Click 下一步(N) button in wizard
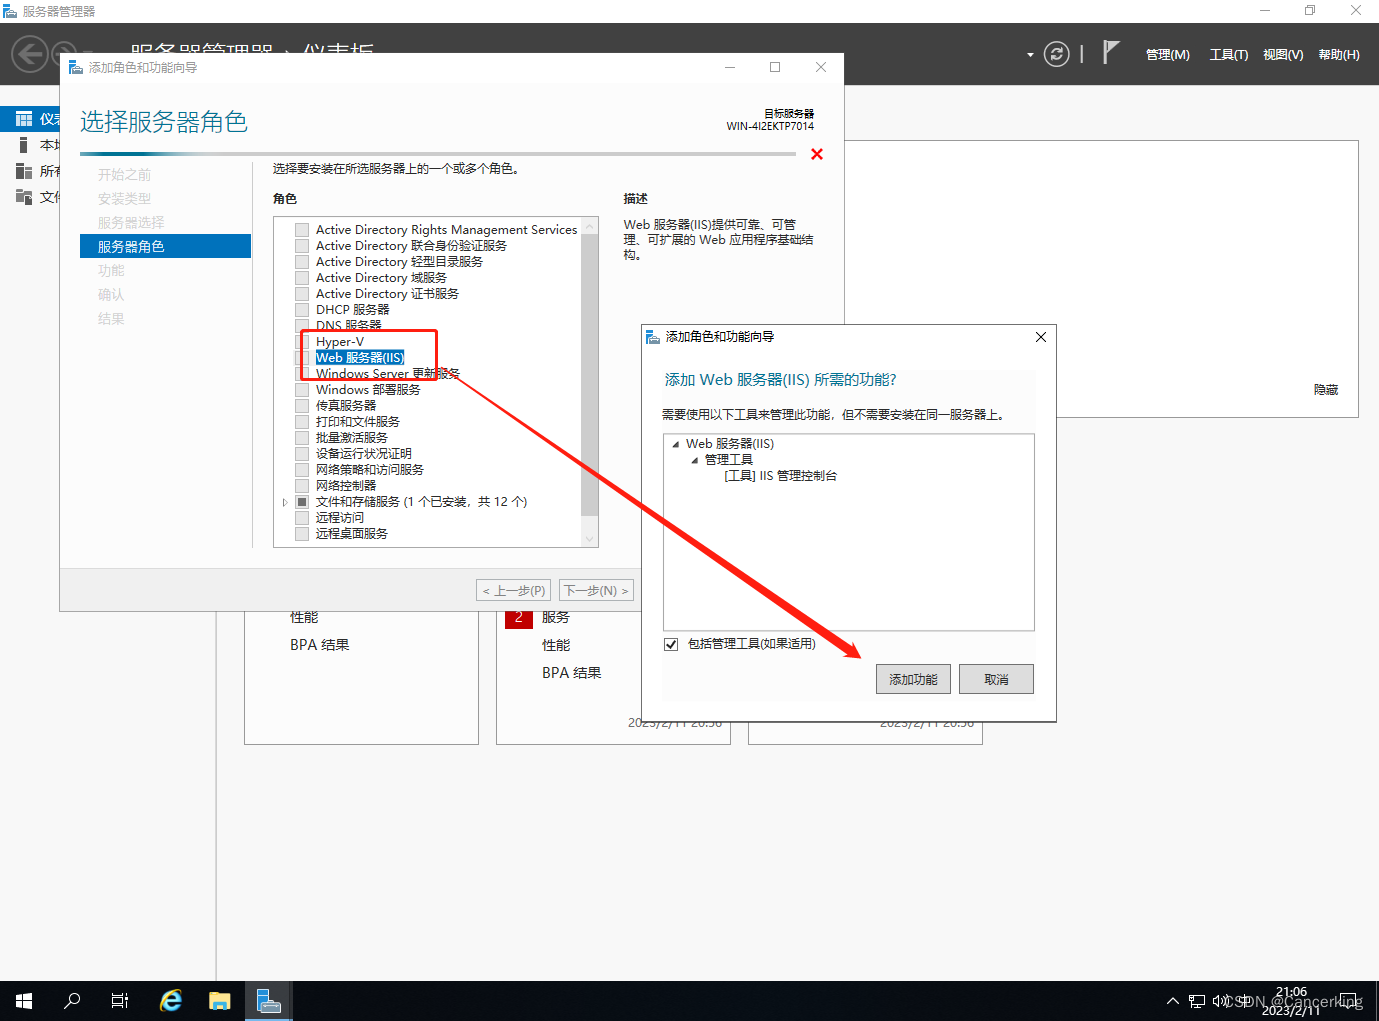This screenshot has height=1021, width=1379. pyautogui.click(x=596, y=591)
